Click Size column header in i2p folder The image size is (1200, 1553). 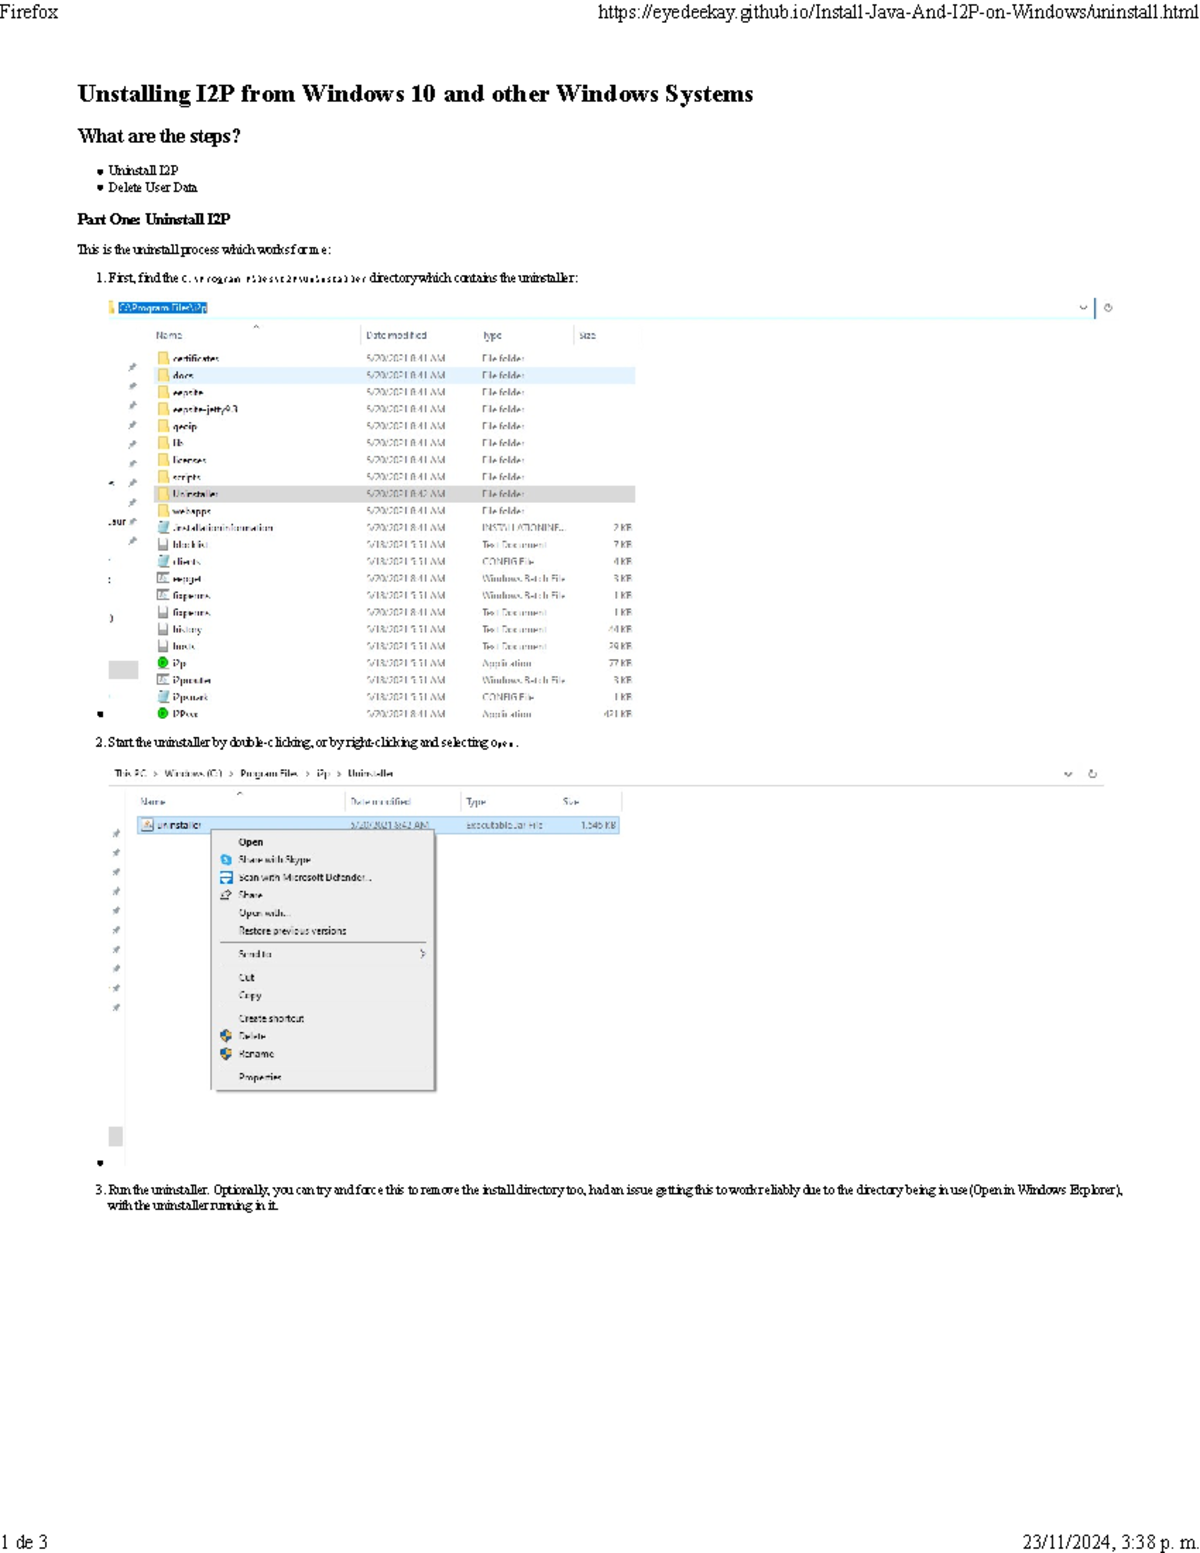[x=587, y=336]
